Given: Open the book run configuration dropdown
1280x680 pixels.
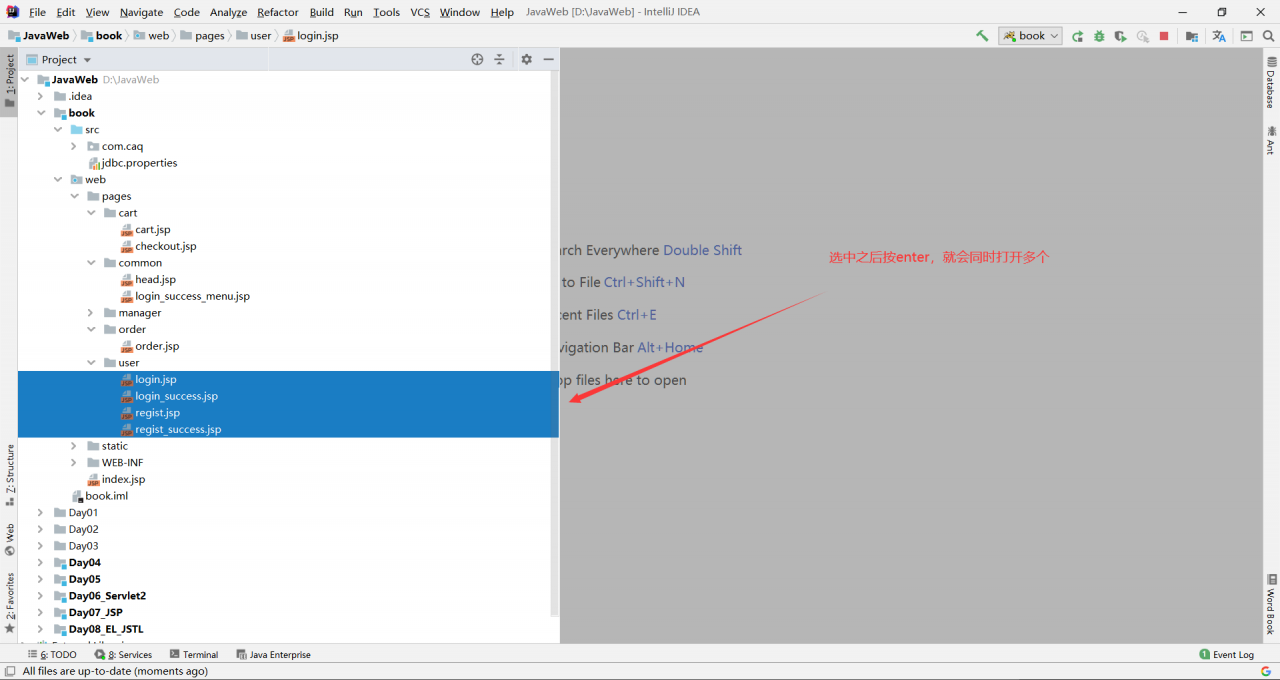Looking at the screenshot, I should tap(1030, 36).
